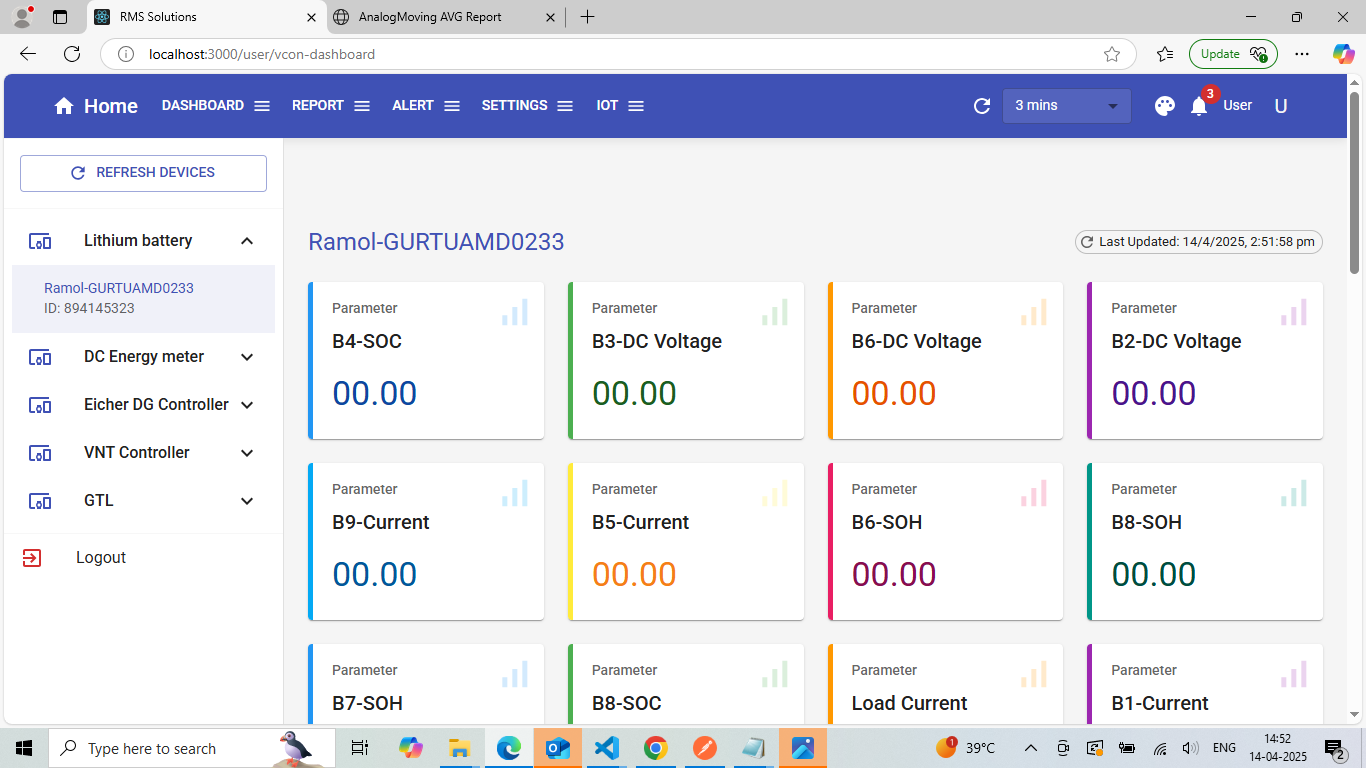Click the bar chart icon on B4-SOC card
This screenshot has height=768, width=1366.
point(515,312)
